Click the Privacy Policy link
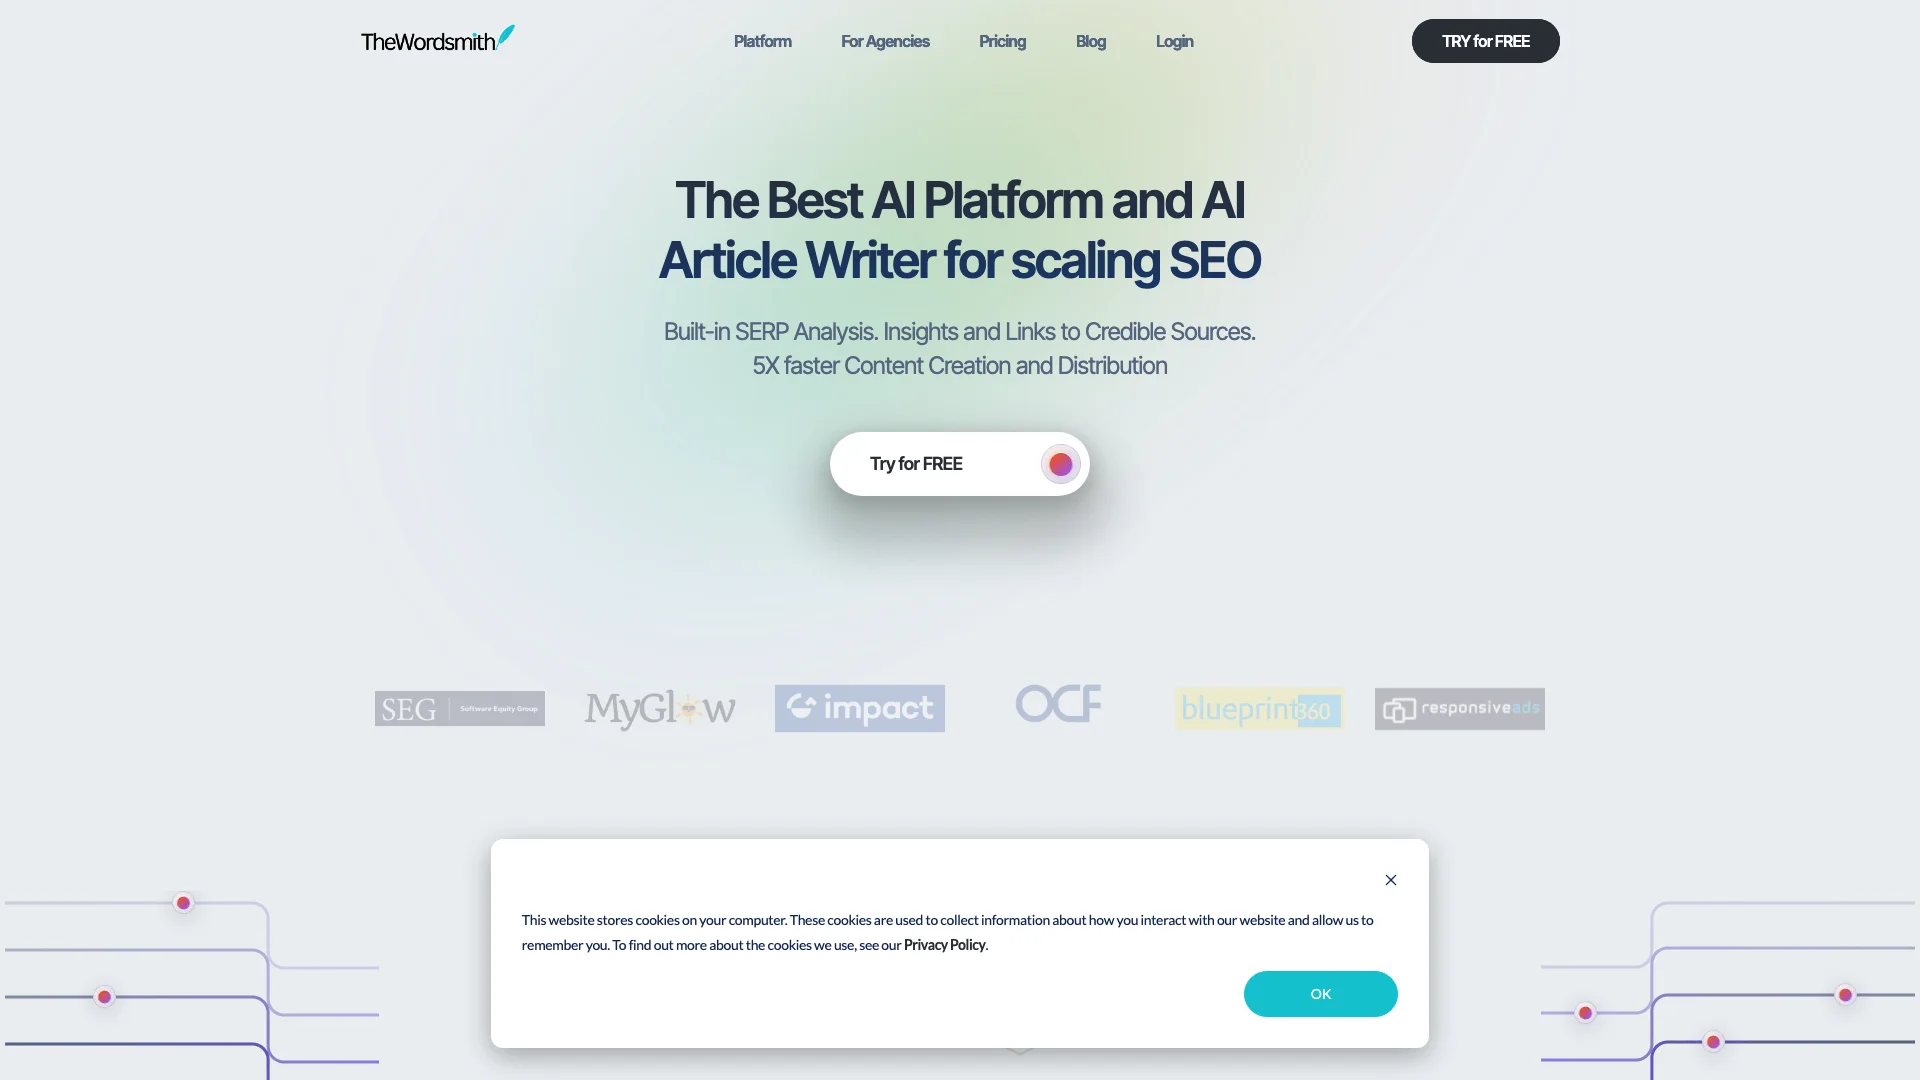This screenshot has width=1920, height=1080. (x=944, y=945)
